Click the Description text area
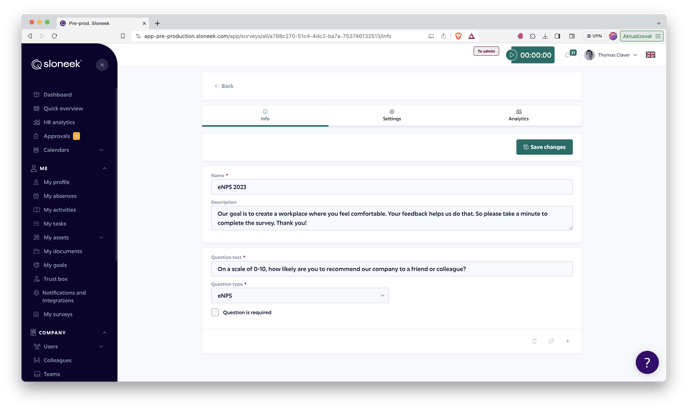 point(391,218)
